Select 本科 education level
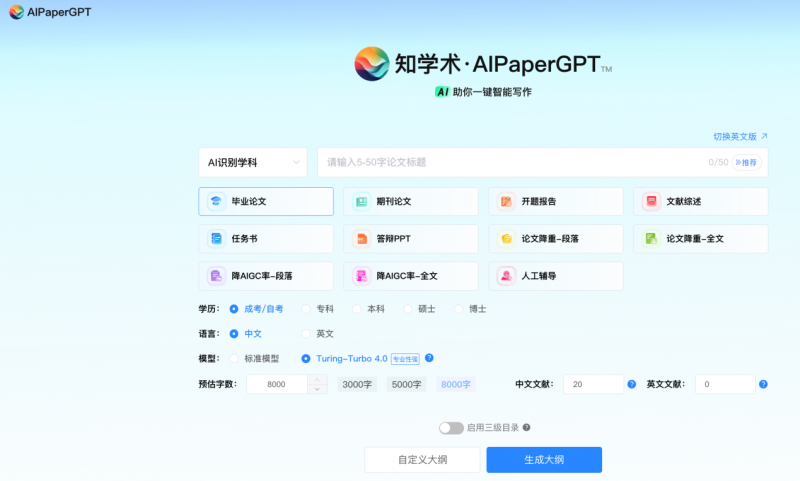Screen dimensions: 800x481 (369, 309)
